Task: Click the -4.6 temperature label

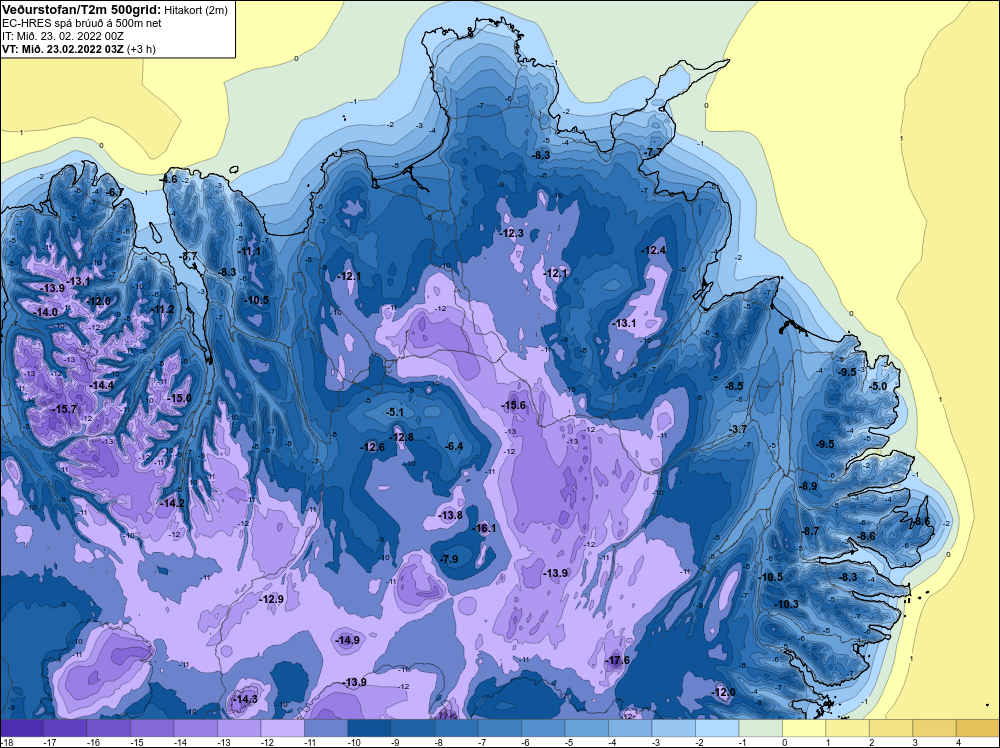Action: tap(168, 180)
